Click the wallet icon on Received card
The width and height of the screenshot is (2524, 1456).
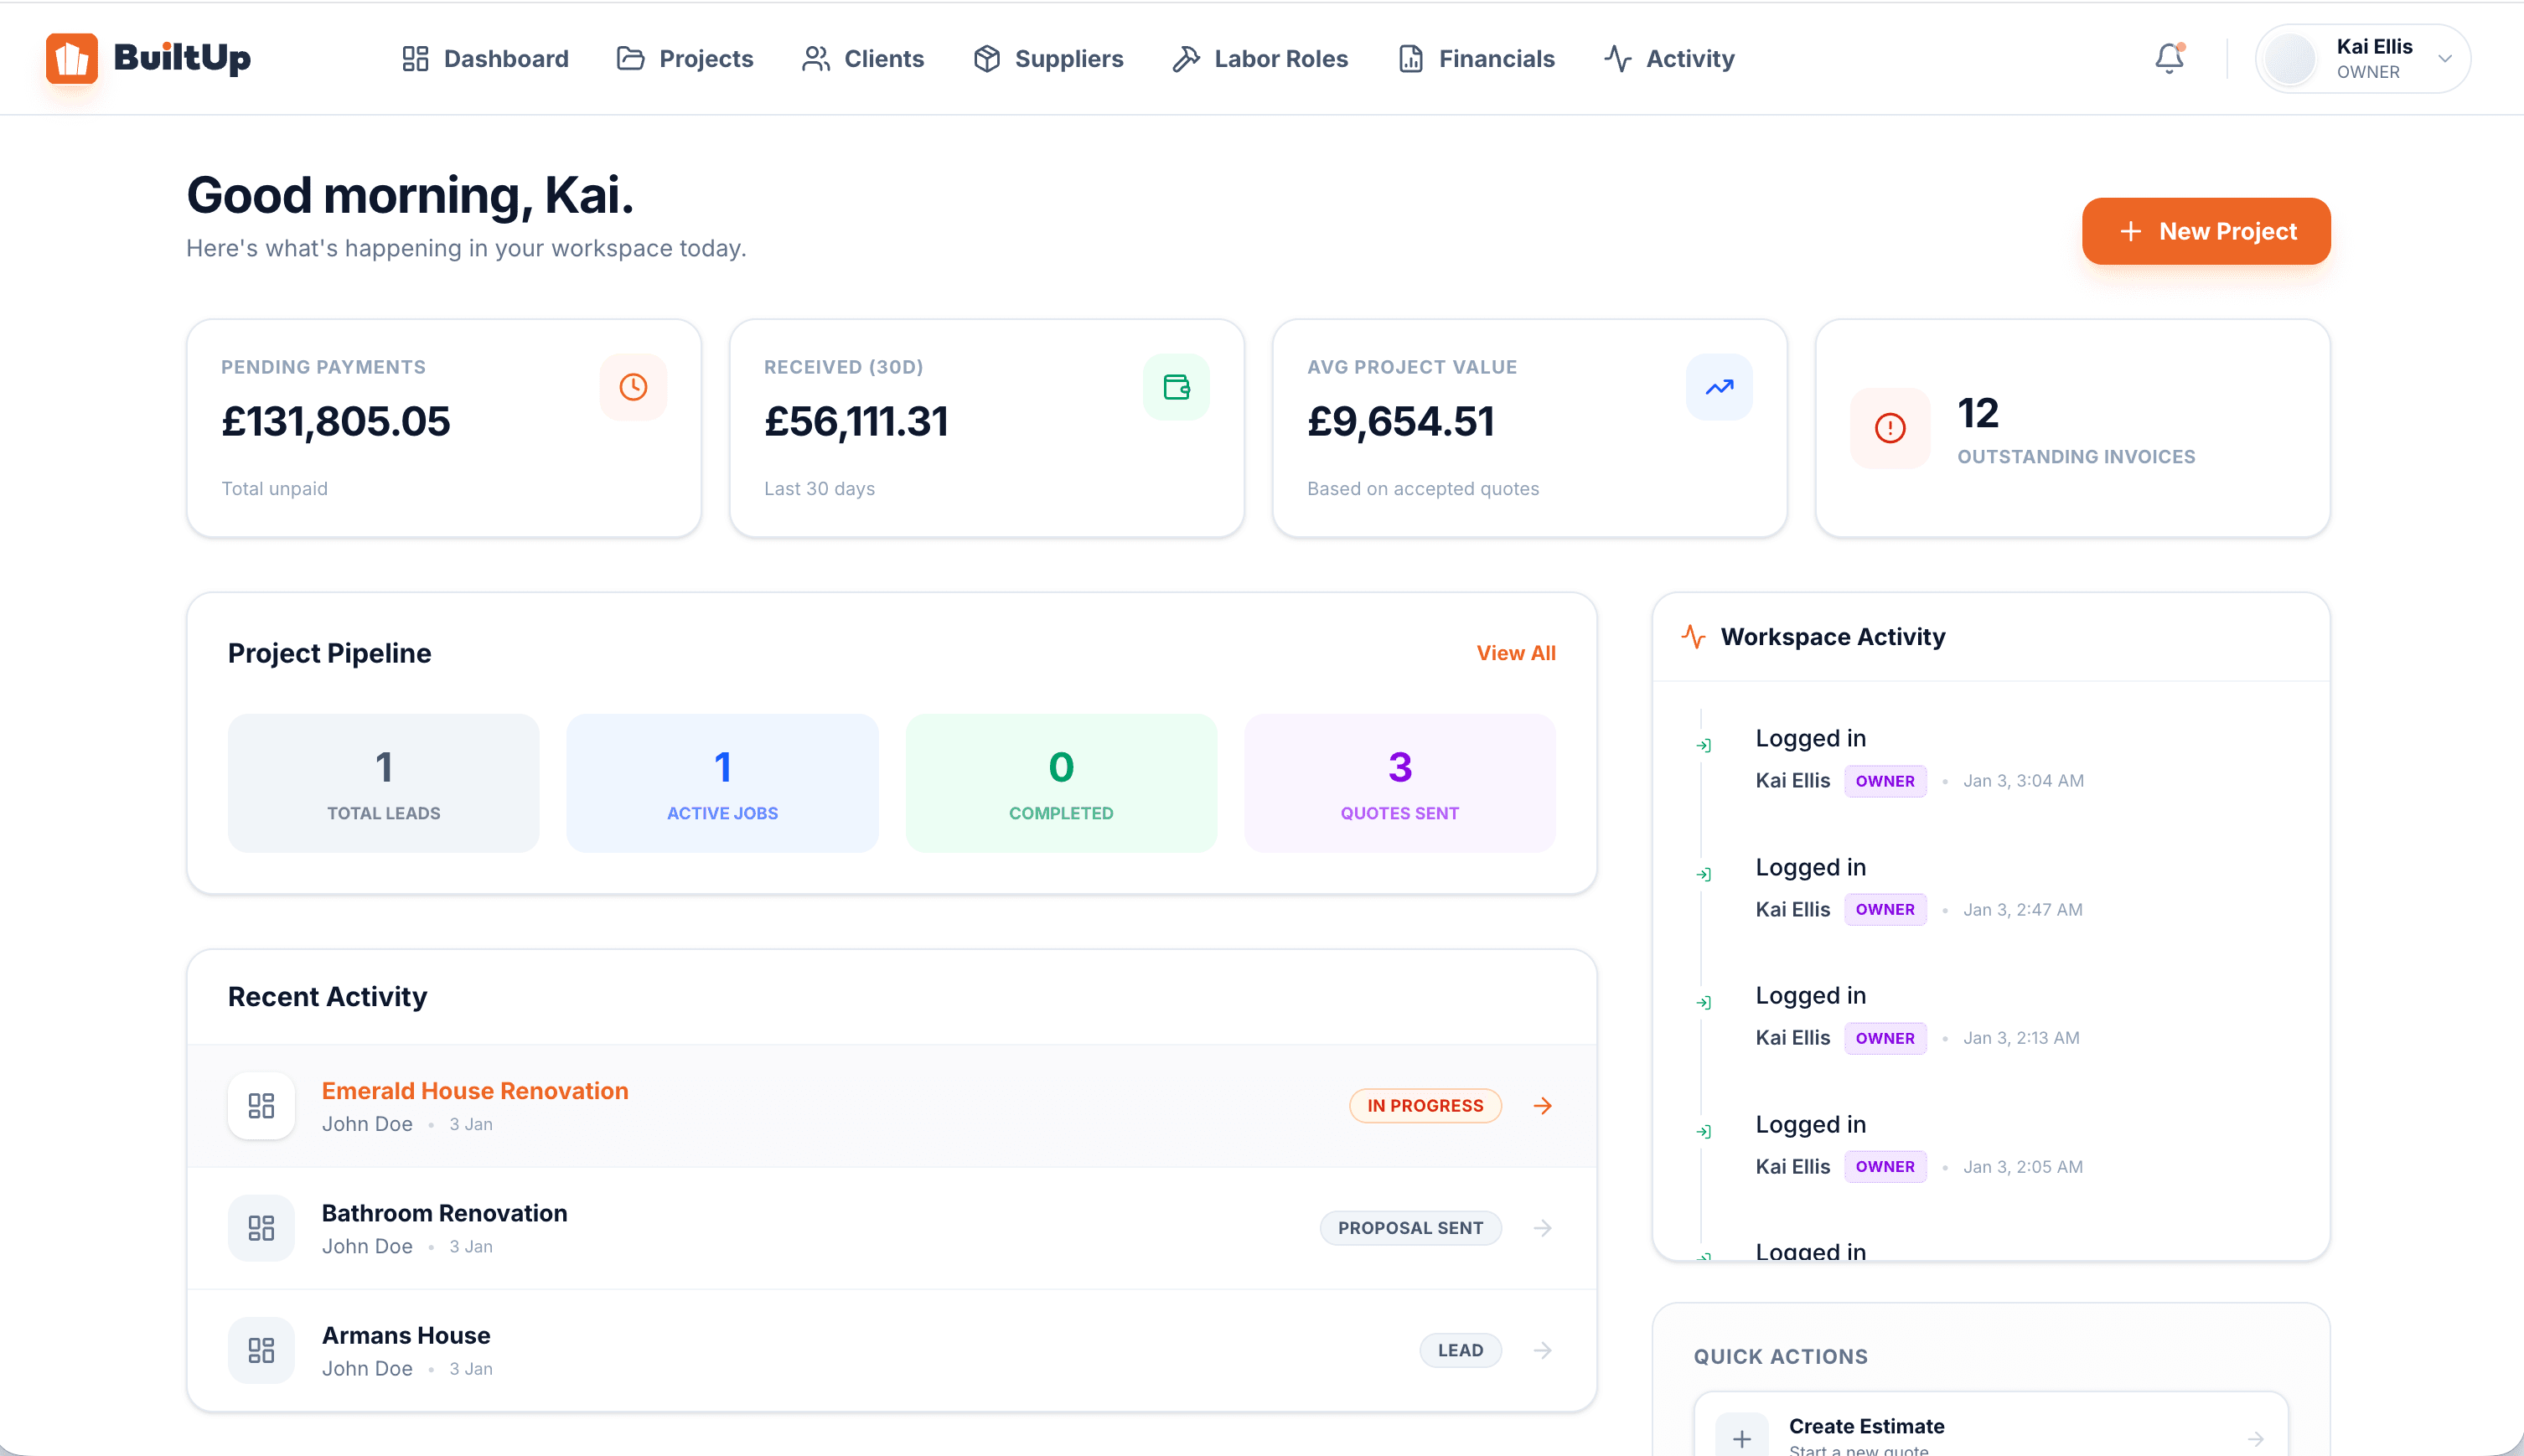click(x=1176, y=386)
